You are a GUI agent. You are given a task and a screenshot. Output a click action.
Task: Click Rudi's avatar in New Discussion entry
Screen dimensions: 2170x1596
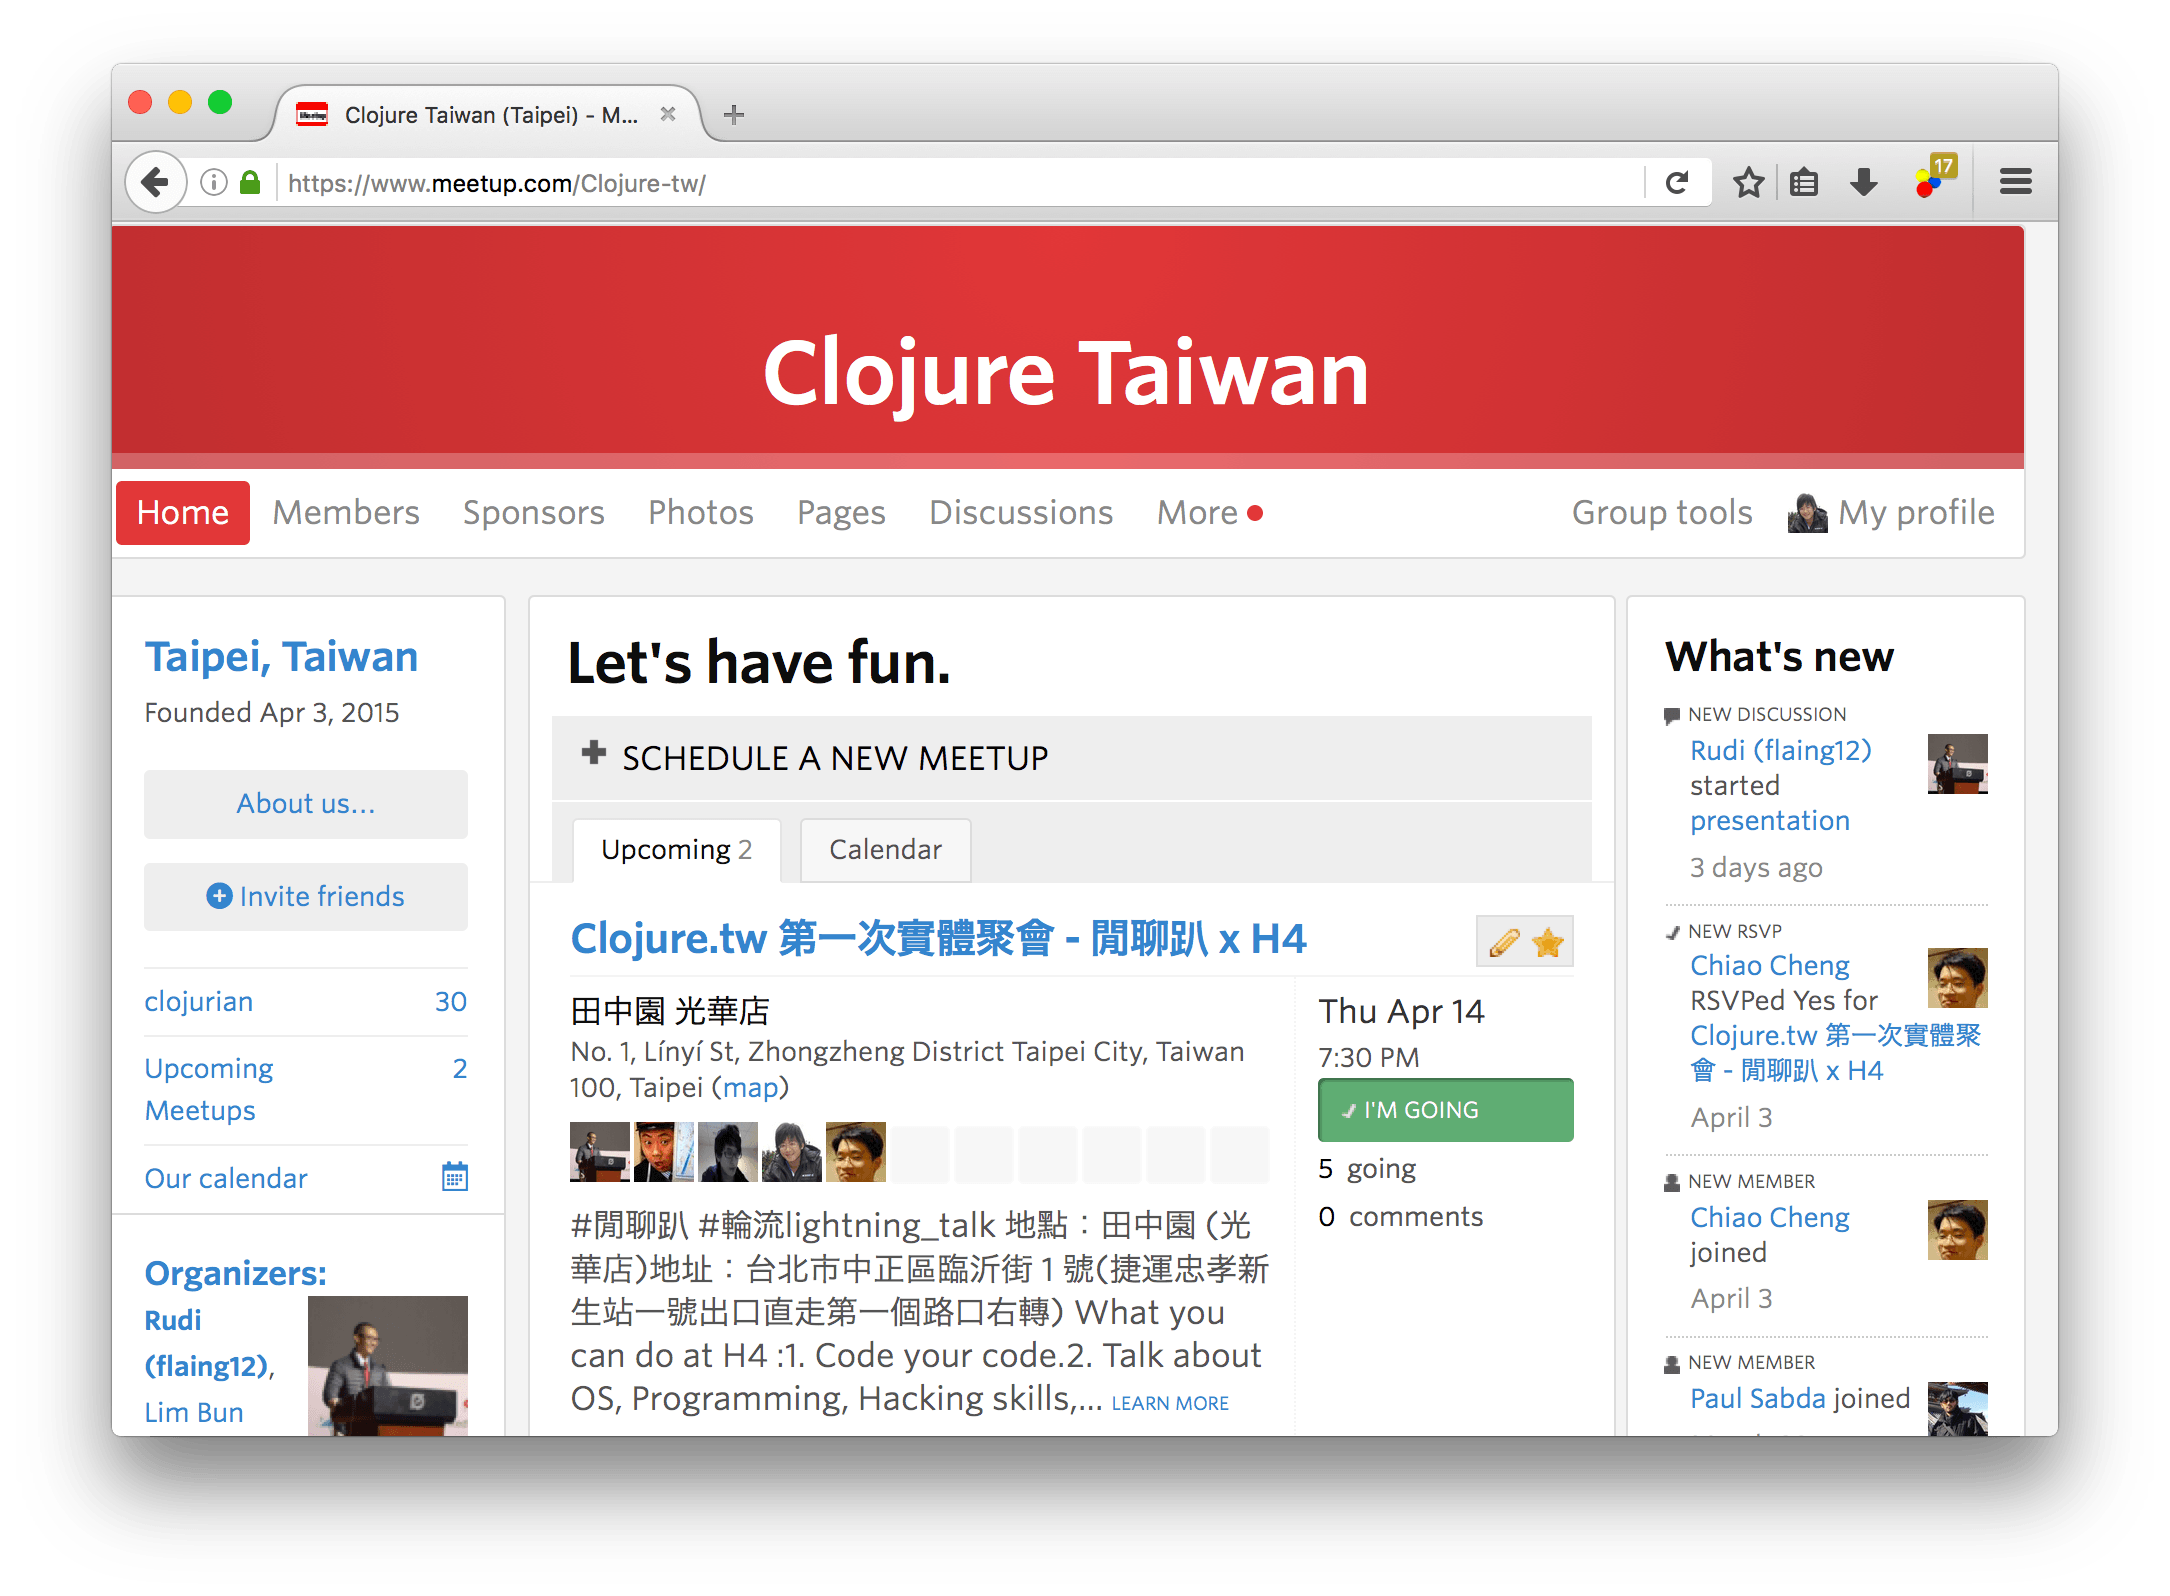[1957, 764]
